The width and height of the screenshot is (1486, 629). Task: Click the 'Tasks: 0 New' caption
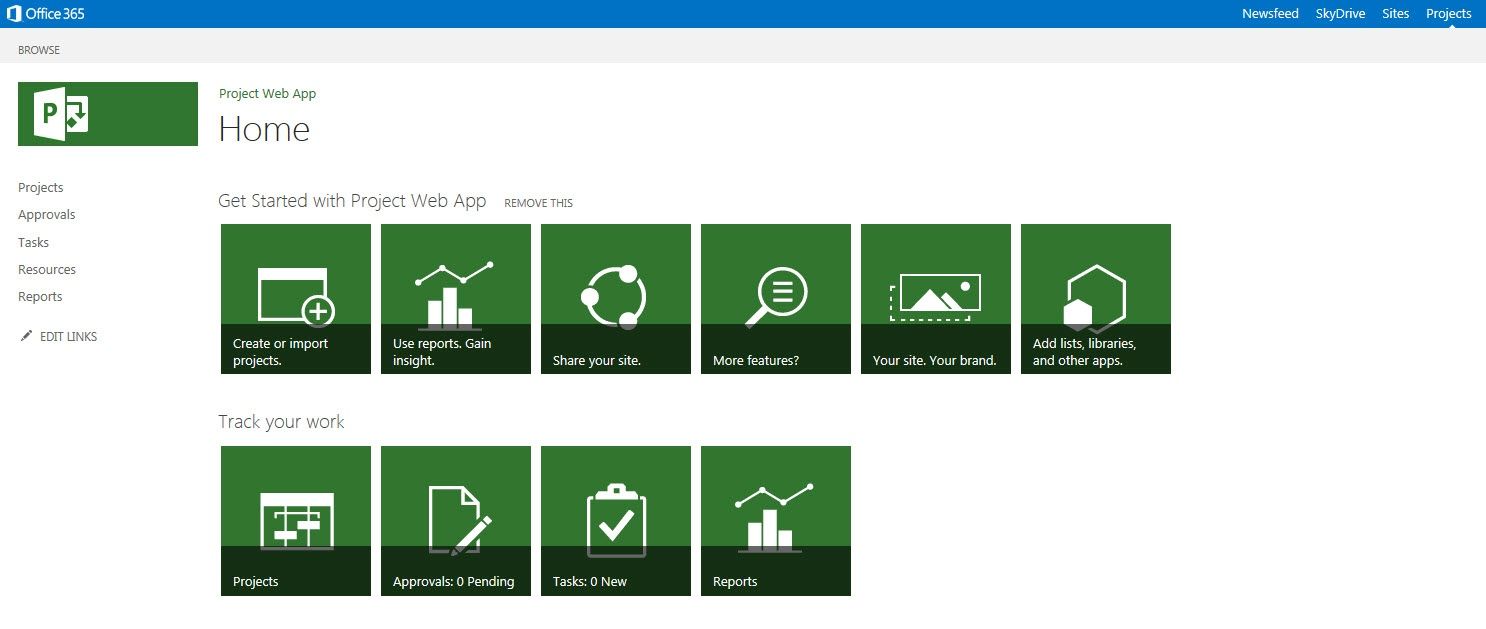pos(590,582)
